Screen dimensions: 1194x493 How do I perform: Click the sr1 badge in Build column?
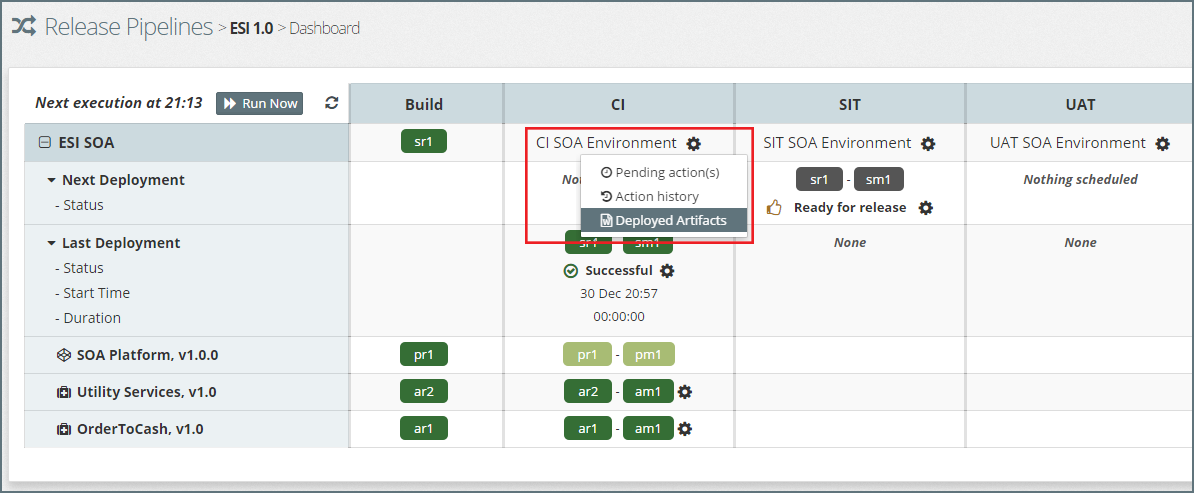tap(423, 142)
